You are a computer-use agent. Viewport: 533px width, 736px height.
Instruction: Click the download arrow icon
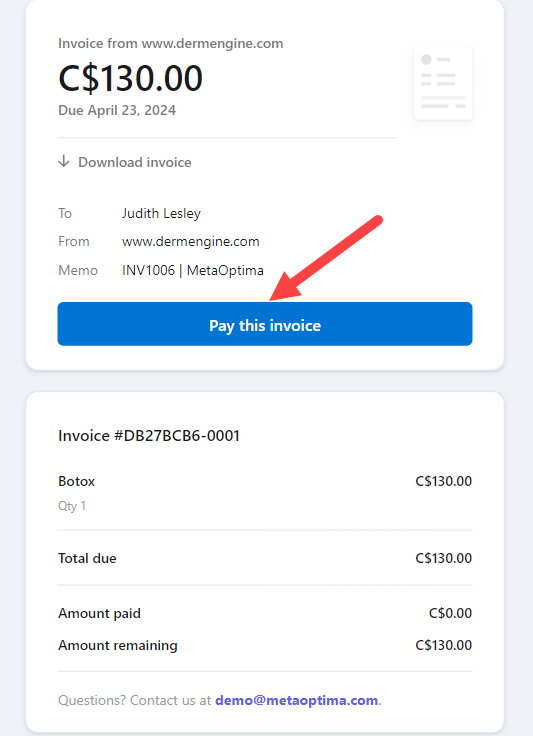(64, 161)
